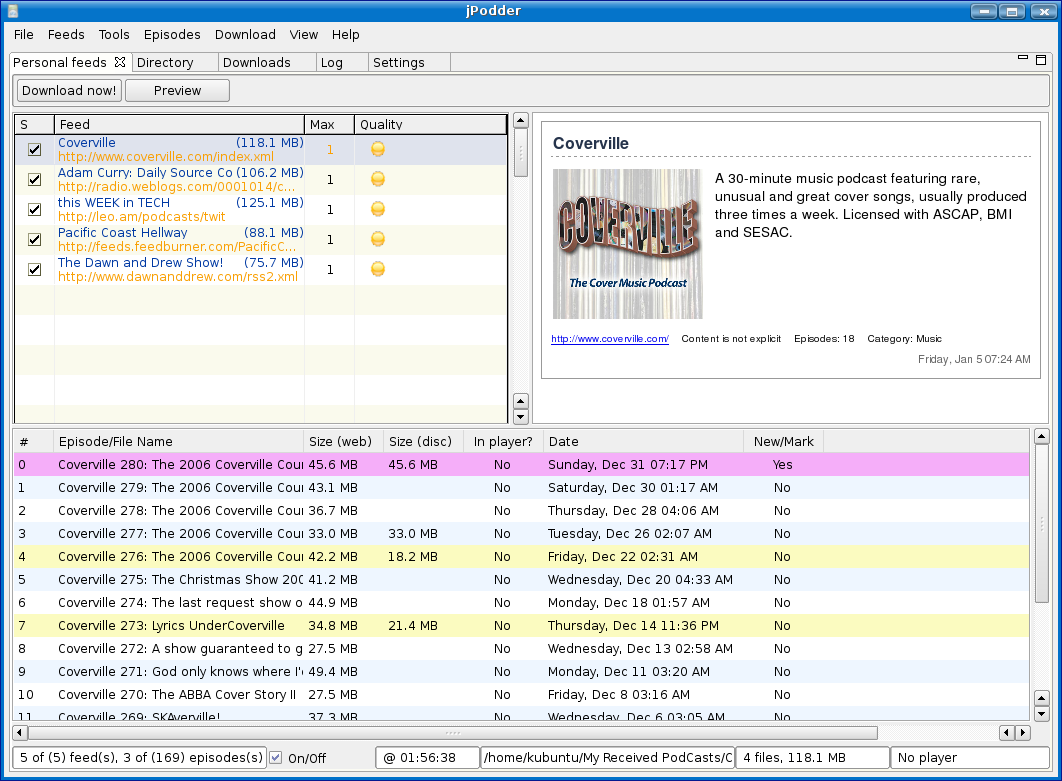Switch to the Directory tab
This screenshot has height=781, width=1062.
175,62
